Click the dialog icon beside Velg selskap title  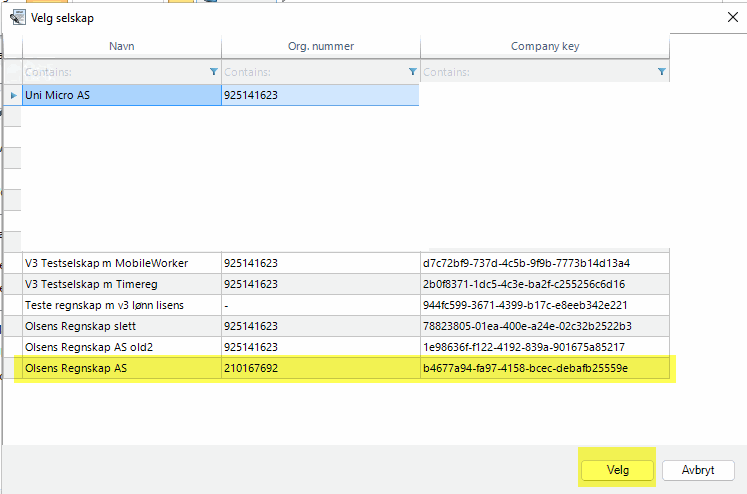[x=16, y=18]
